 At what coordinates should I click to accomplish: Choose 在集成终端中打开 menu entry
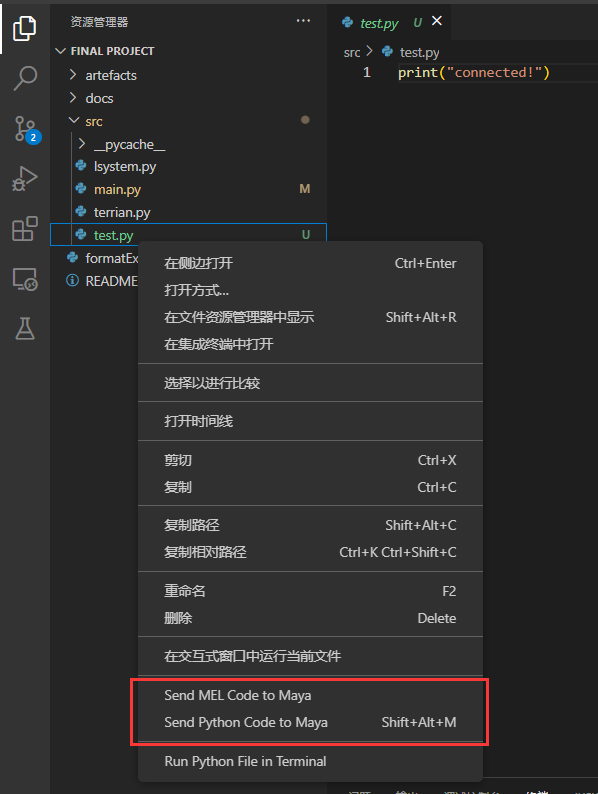coord(310,344)
